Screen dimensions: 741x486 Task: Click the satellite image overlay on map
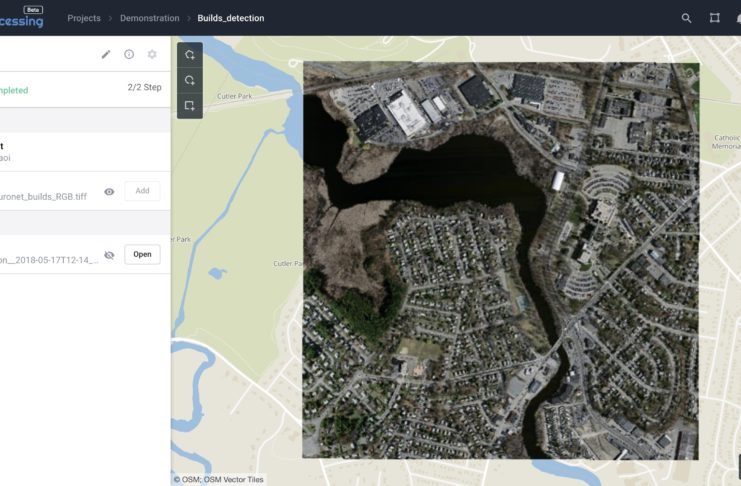tap(500, 260)
